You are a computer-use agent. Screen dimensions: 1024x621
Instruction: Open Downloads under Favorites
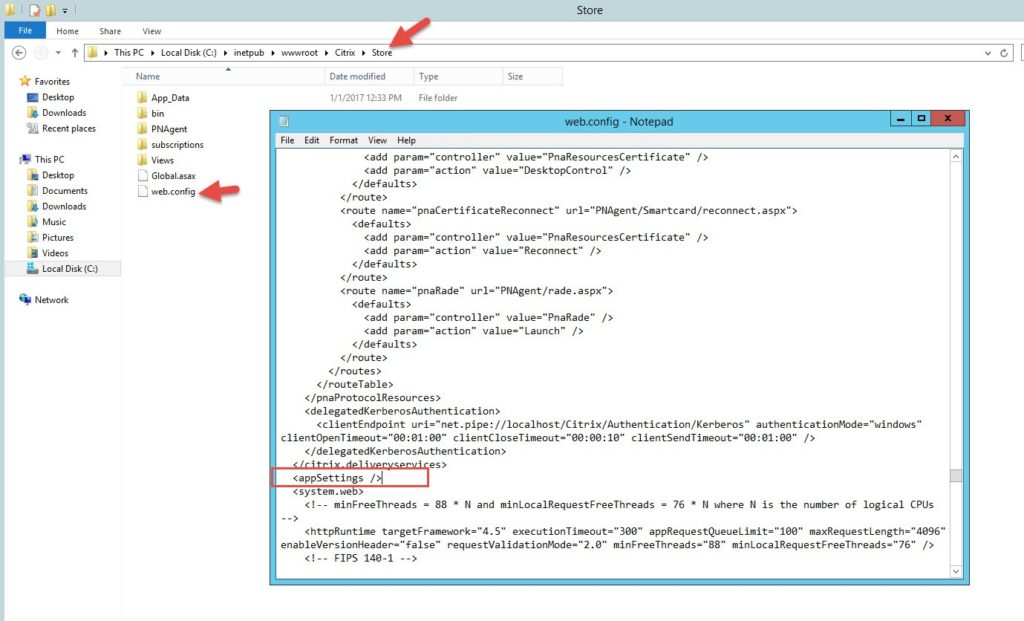click(64, 113)
